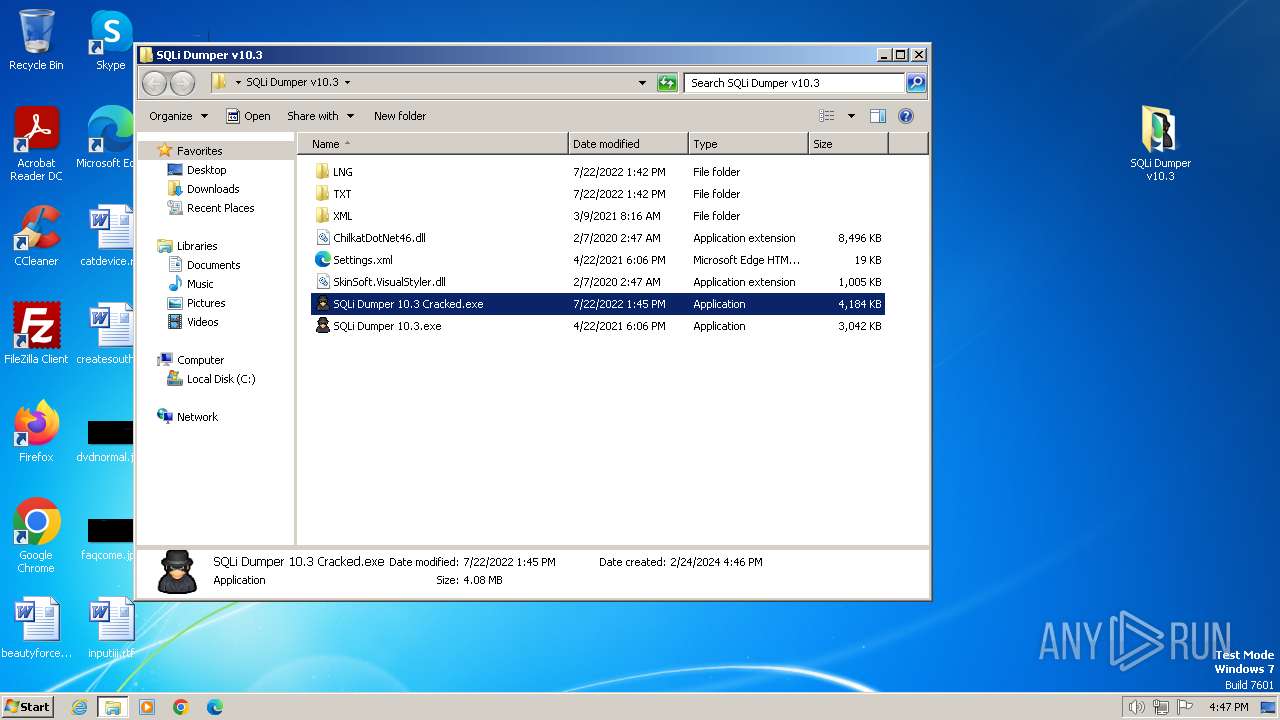This screenshot has height=720, width=1280.
Task: Select Network in the navigation pane
Action: pyautogui.click(x=197, y=417)
